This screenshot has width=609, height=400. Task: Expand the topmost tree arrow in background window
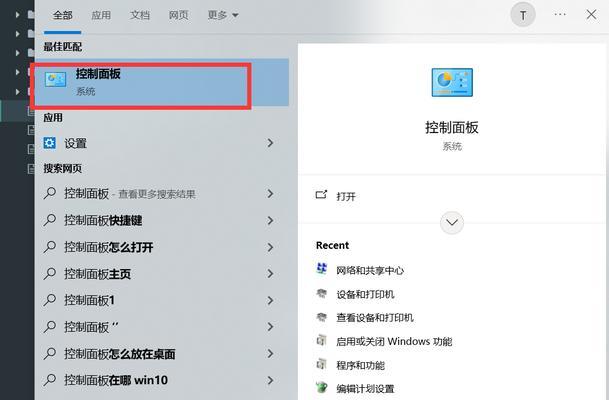click(x=17, y=15)
